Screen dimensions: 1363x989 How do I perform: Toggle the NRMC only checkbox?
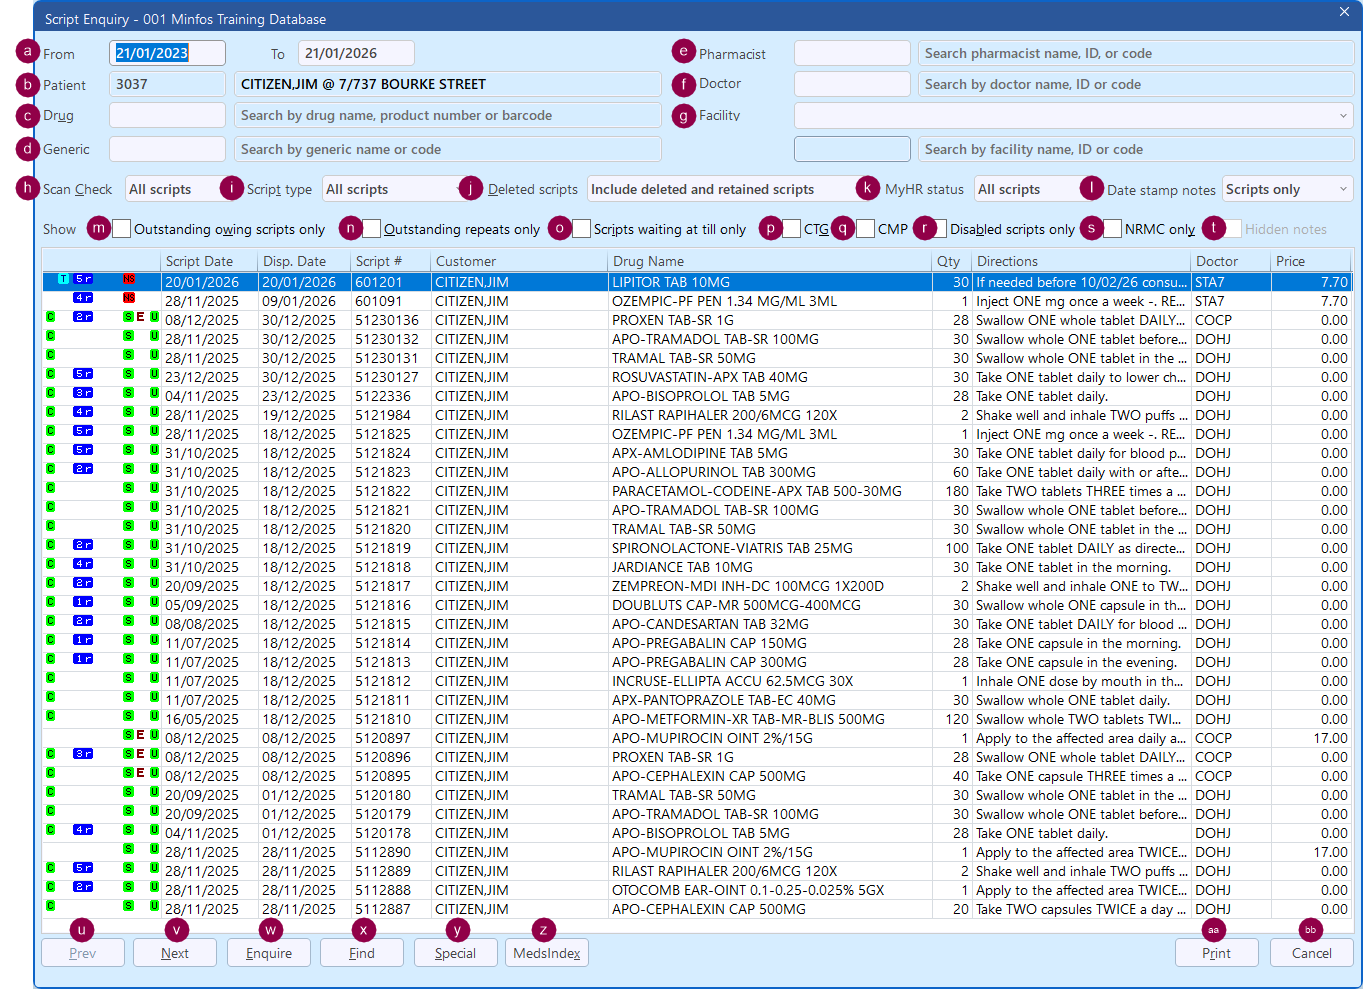pyautogui.click(x=1112, y=229)
